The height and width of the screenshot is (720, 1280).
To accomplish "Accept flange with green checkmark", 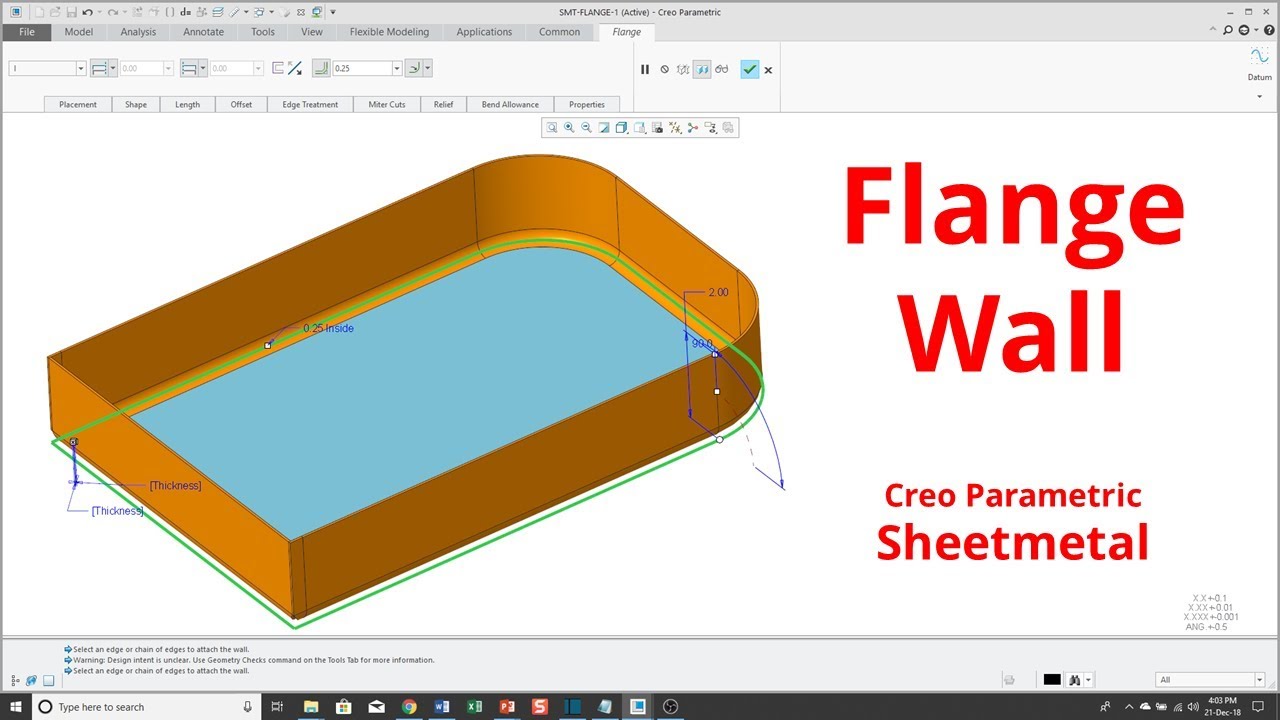I will 750,69.
